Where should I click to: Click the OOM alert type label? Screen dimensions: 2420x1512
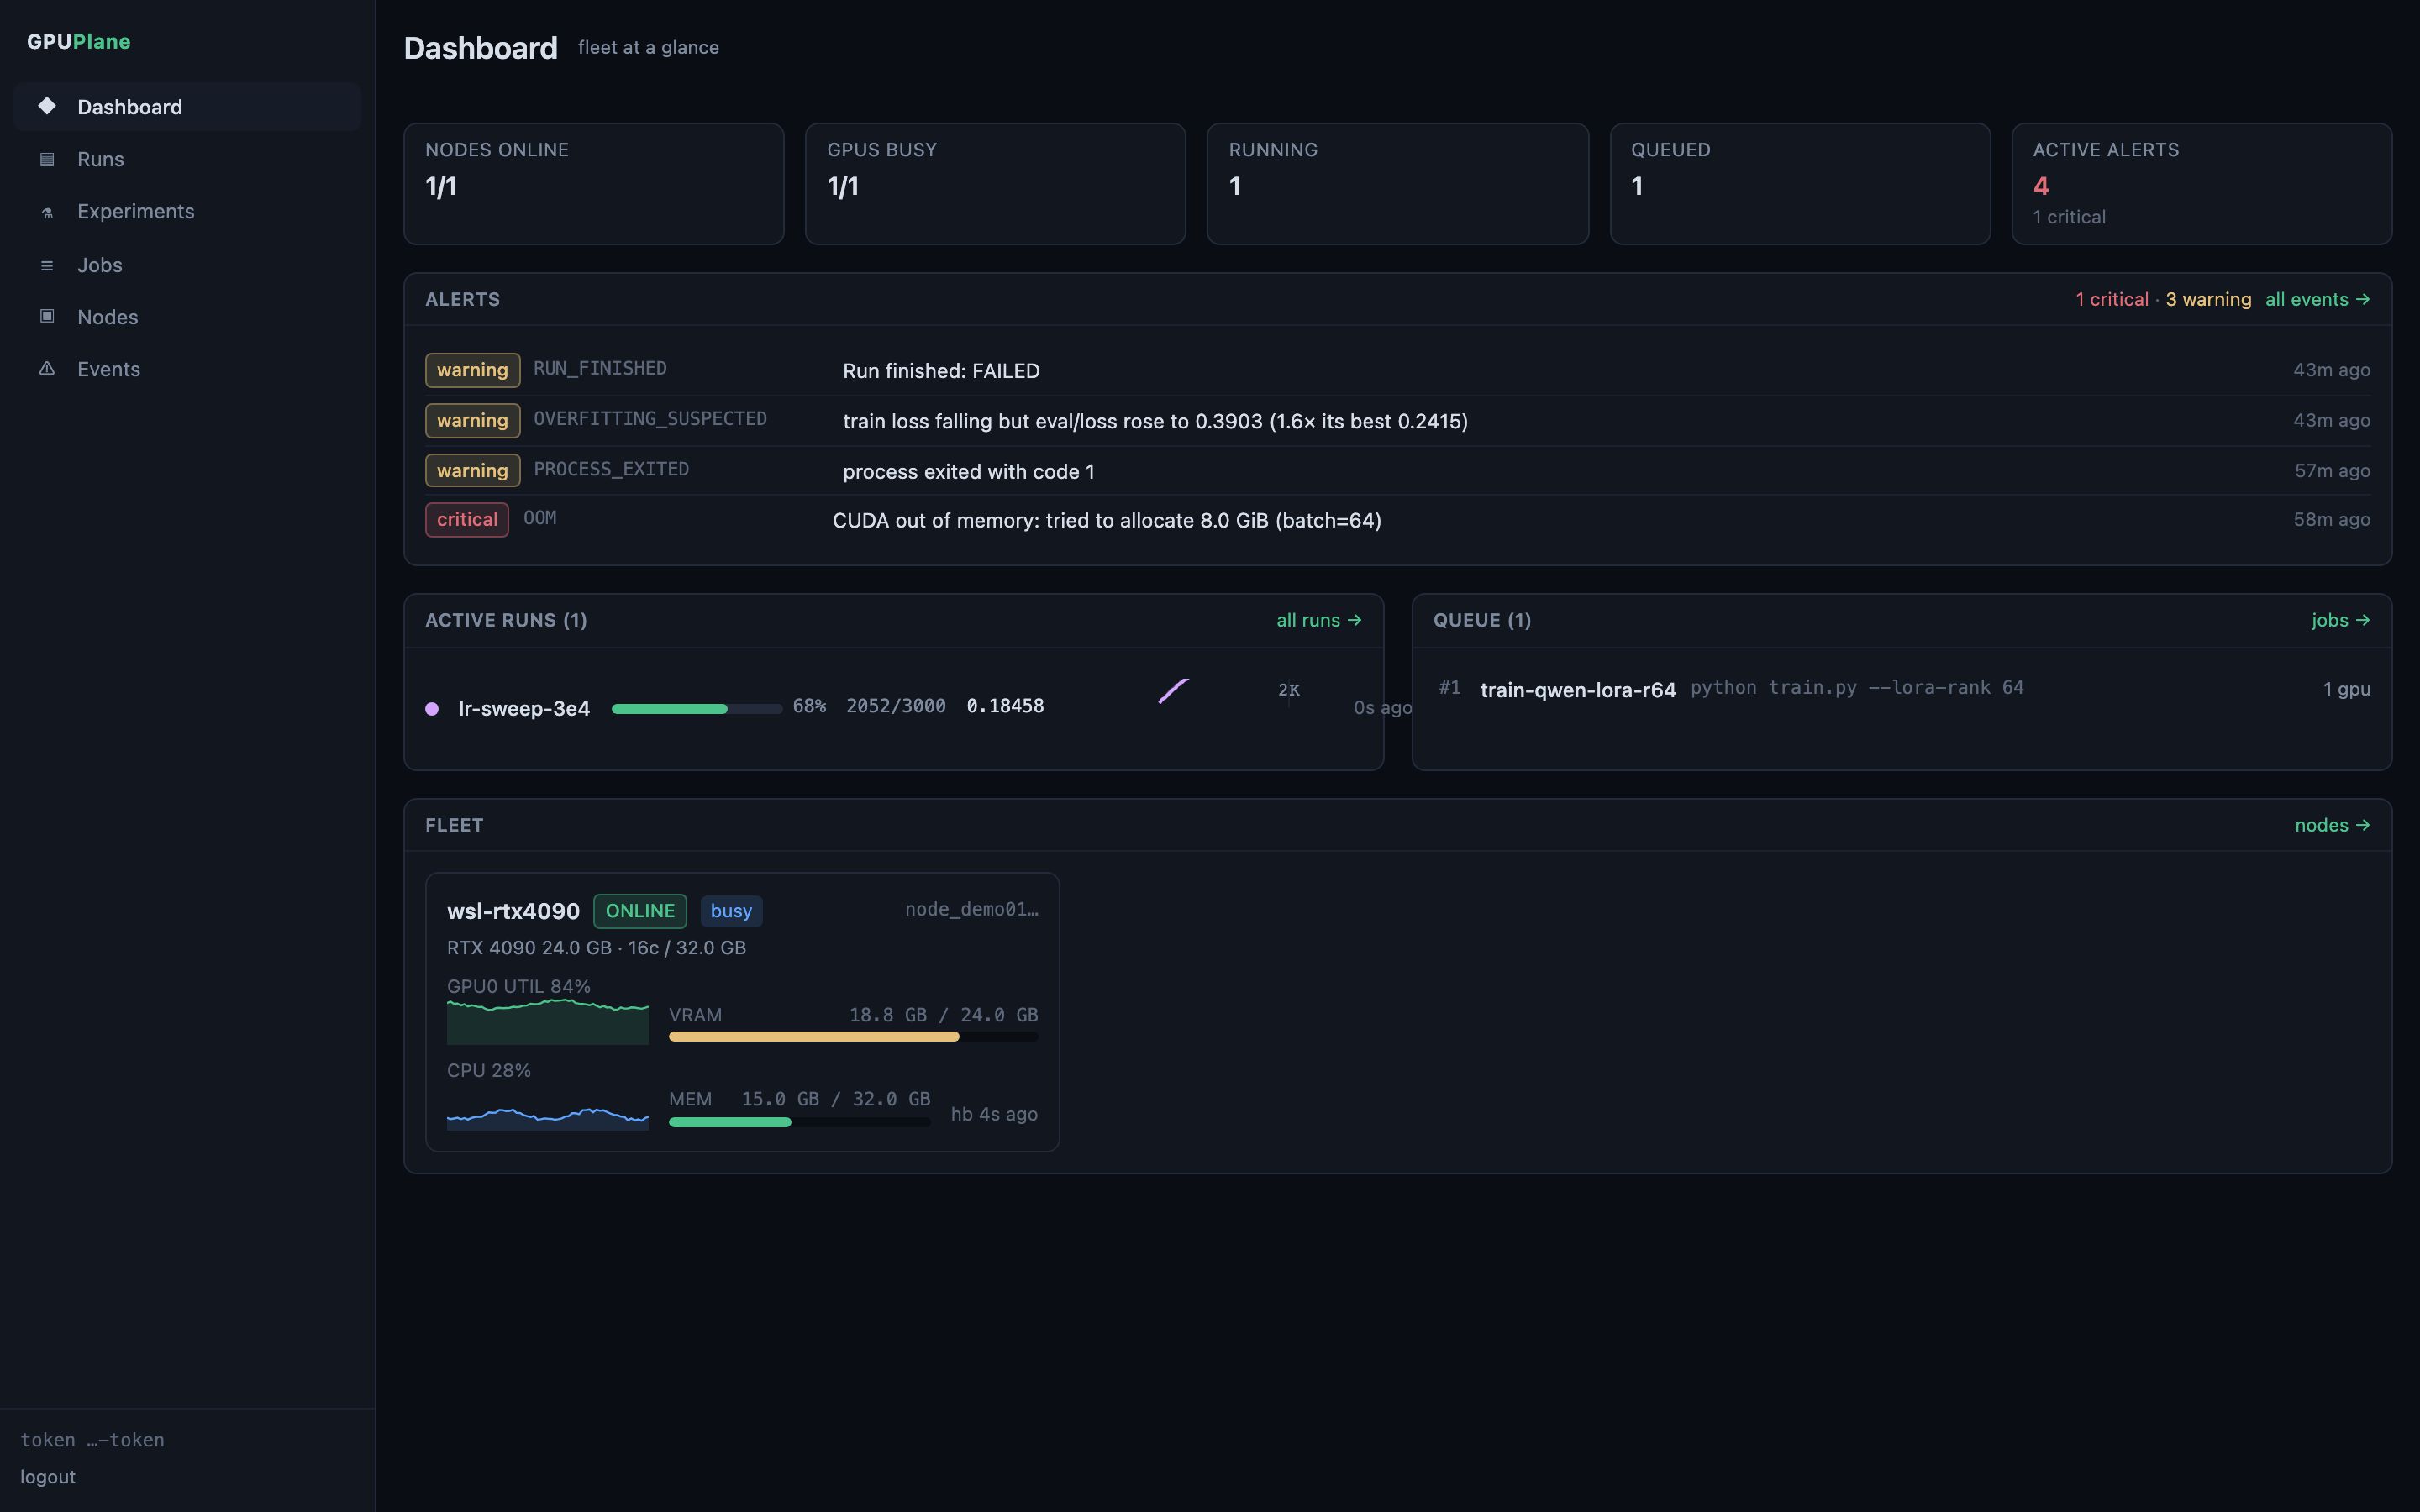[x=540, y=518]
